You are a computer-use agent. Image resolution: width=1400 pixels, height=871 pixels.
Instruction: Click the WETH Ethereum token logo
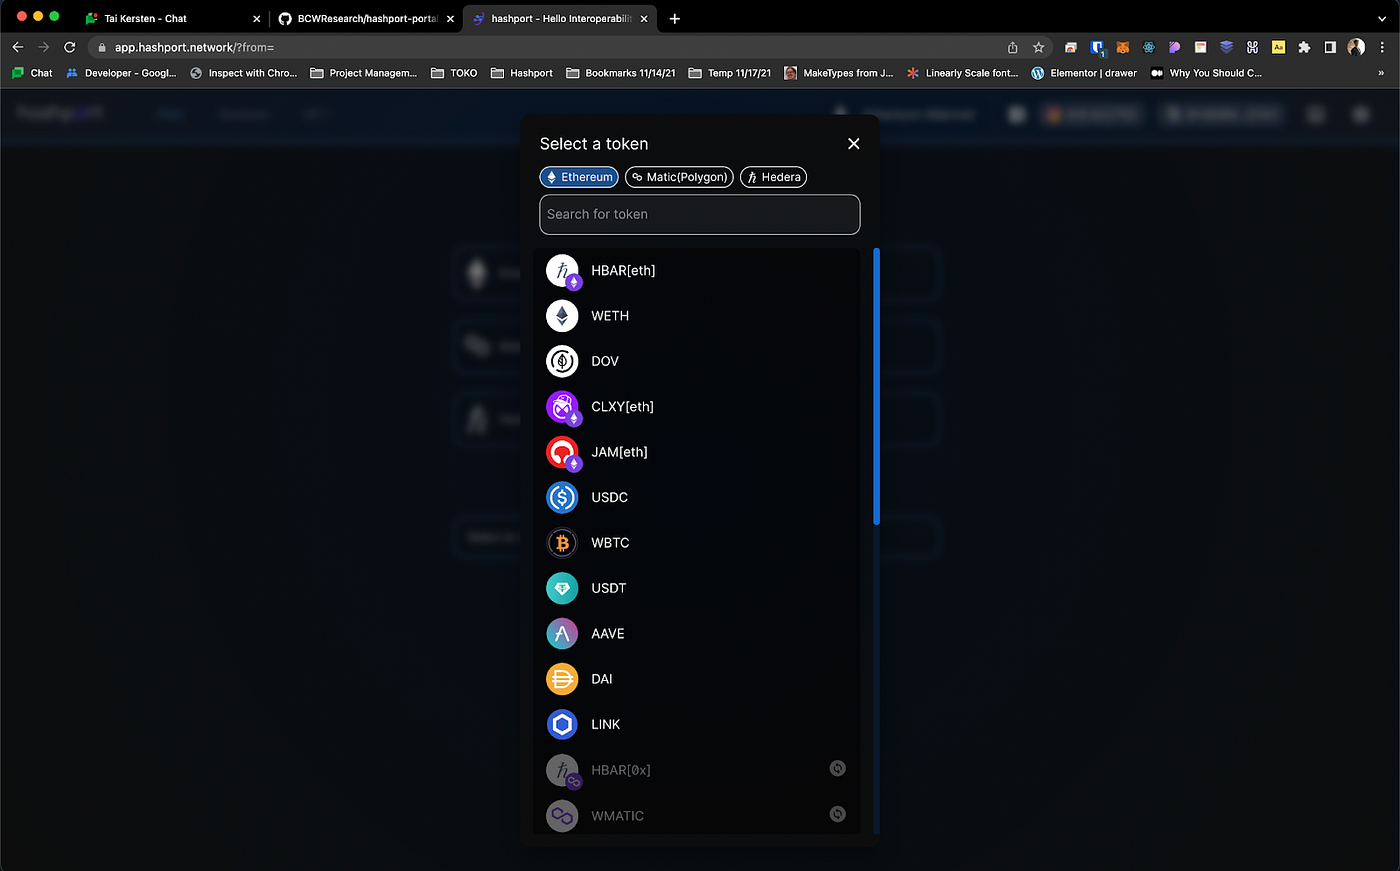pyautogui.click(x=562, y=315)
